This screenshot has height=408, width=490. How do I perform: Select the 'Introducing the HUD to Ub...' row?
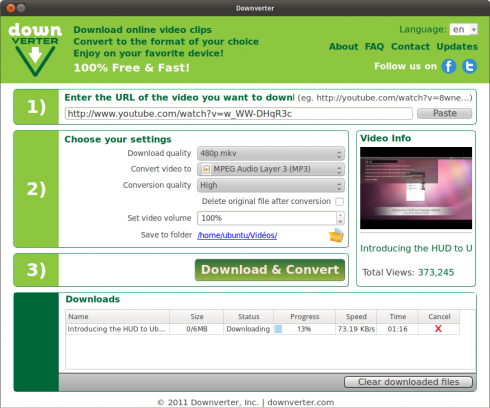[262, 329]
